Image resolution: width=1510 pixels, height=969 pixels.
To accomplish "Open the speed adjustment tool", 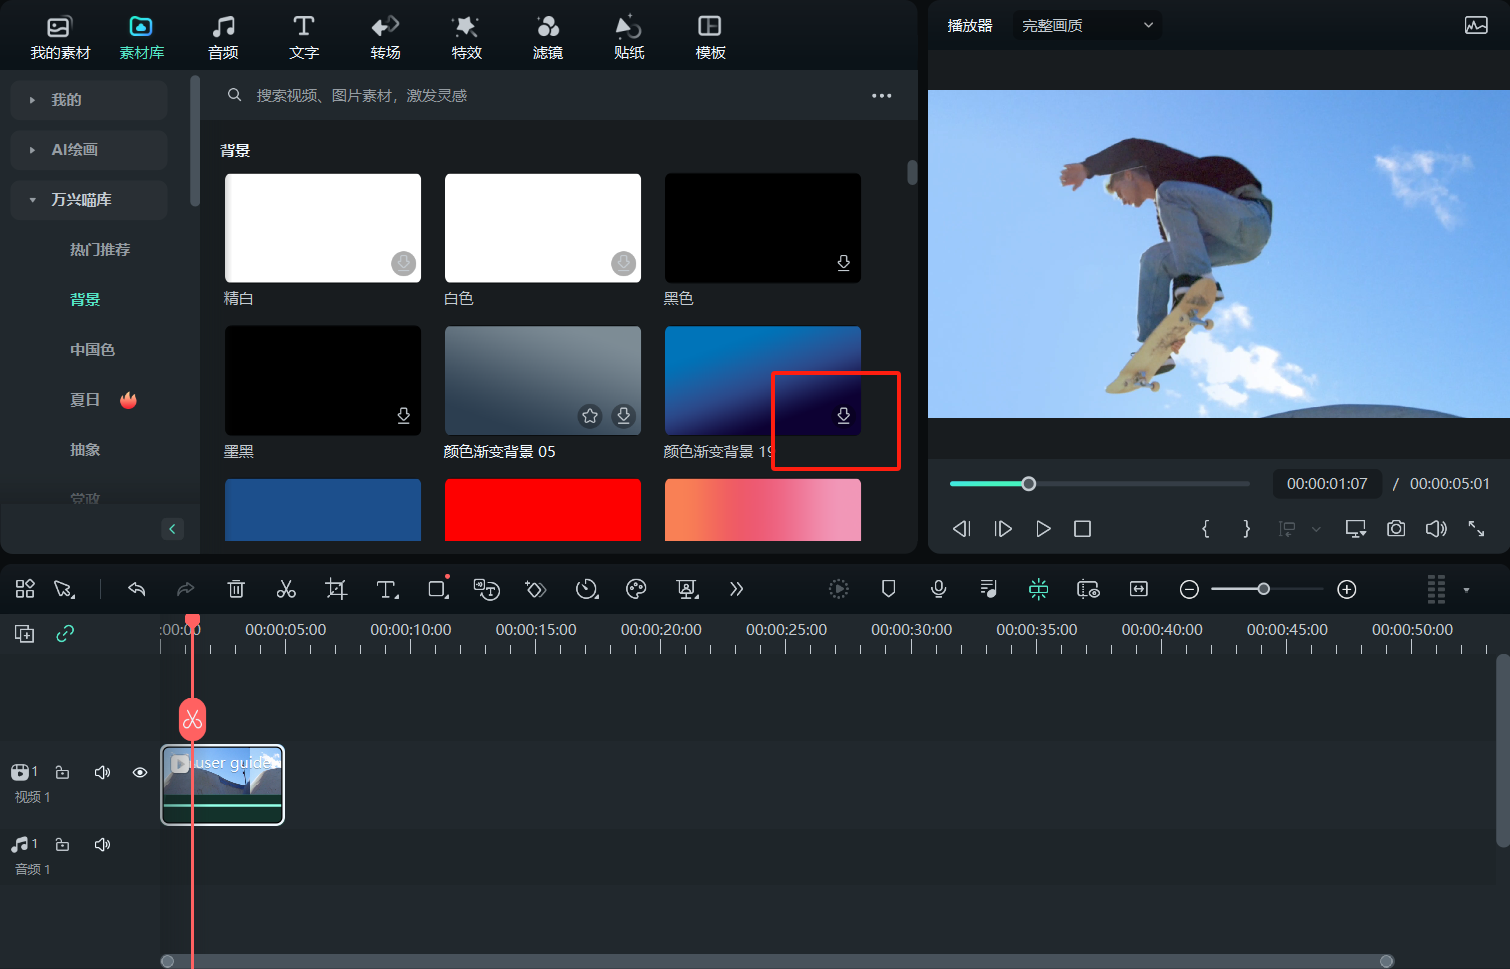I will point(587,590).
